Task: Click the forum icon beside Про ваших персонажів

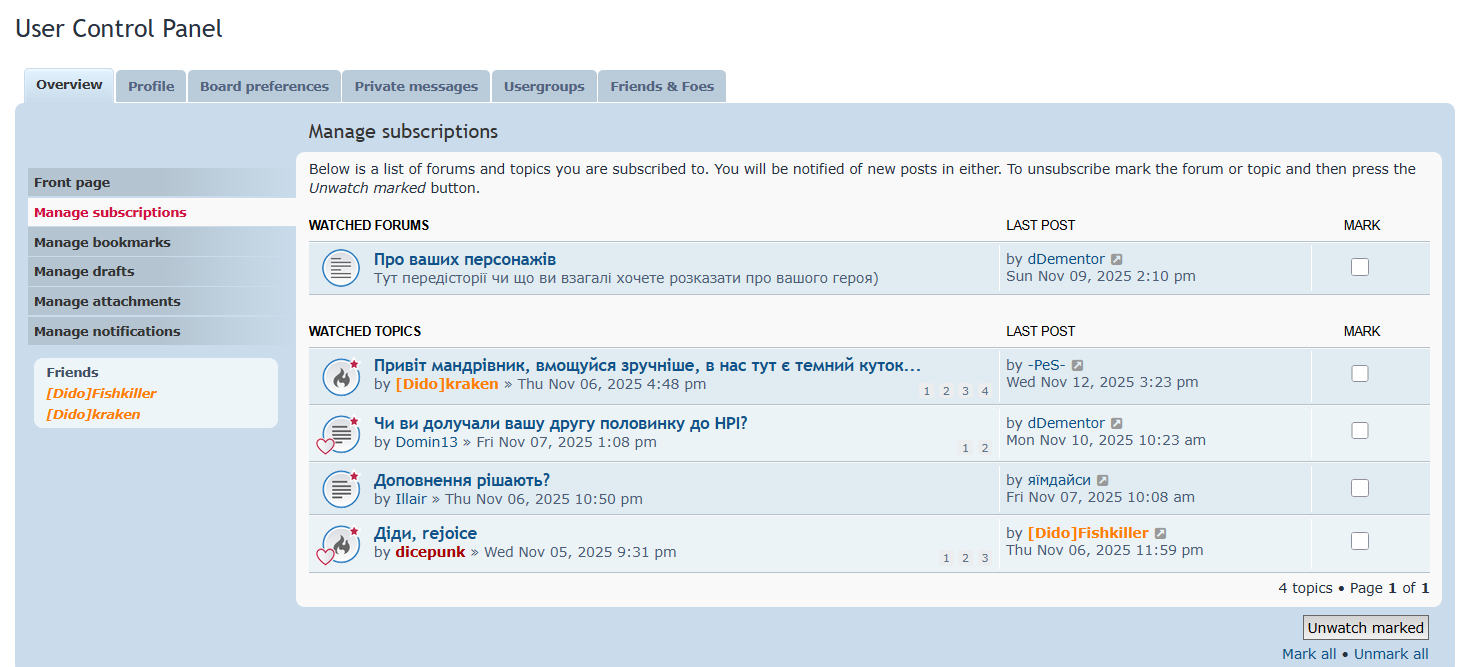Action: pyautogui.click(x=341, y=268)
